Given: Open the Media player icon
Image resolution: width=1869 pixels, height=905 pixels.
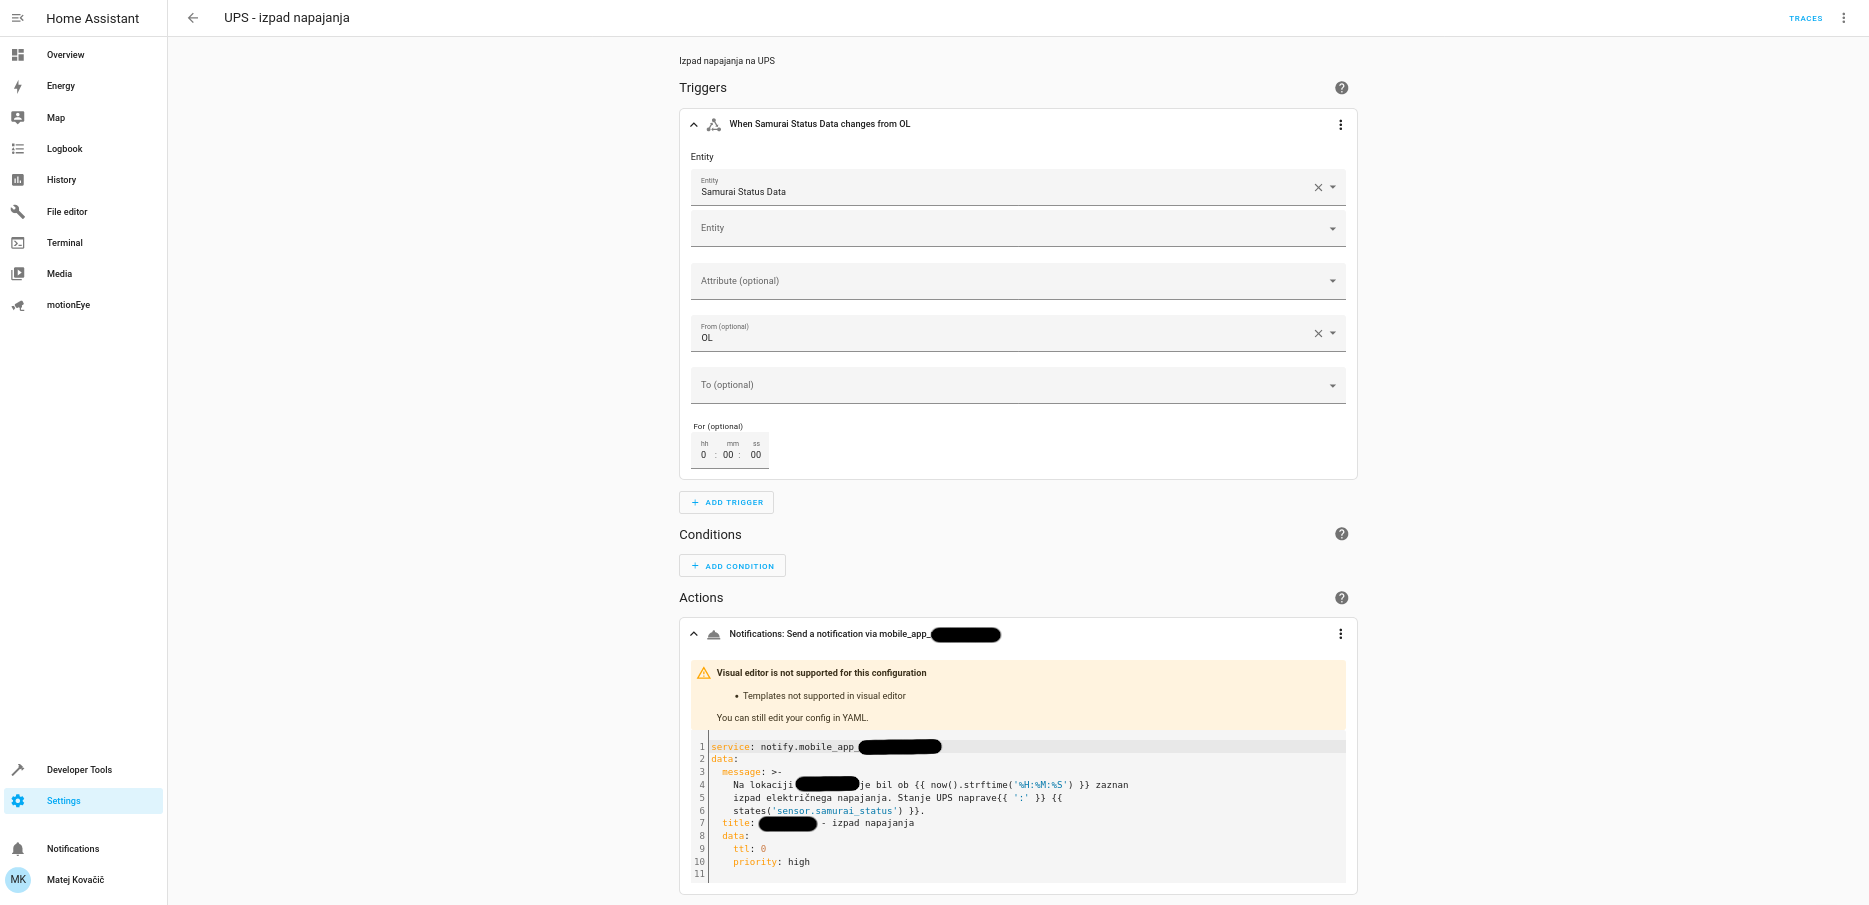Looking at the screenshot, I should (x=18, y=274).
